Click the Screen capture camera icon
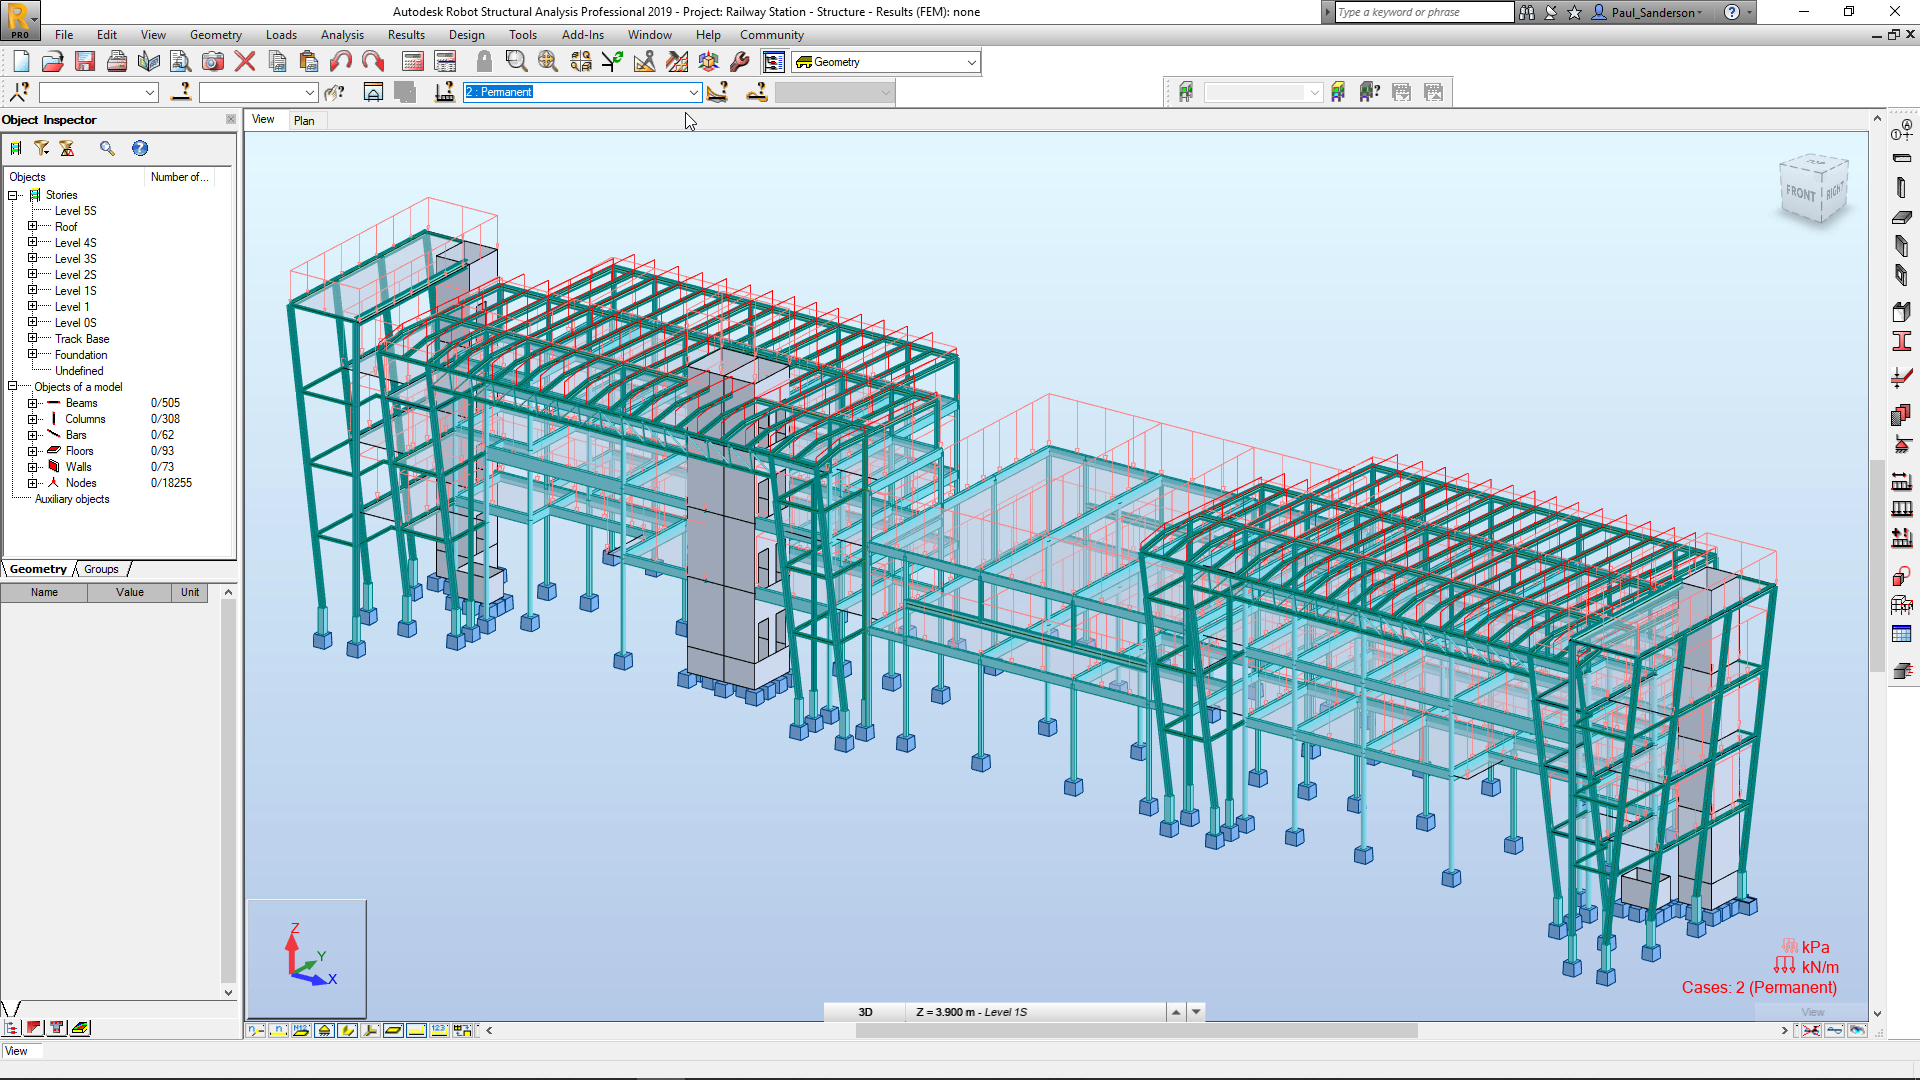 213,62
